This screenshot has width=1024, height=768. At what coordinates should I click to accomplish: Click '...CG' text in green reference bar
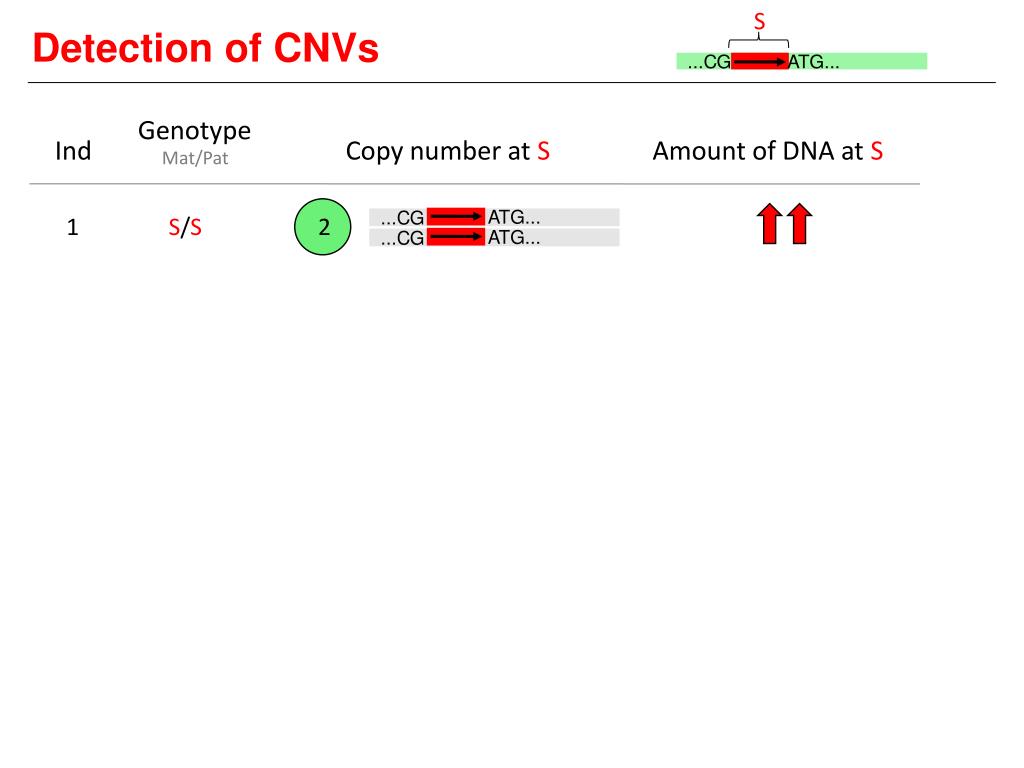tap(709, 62)
